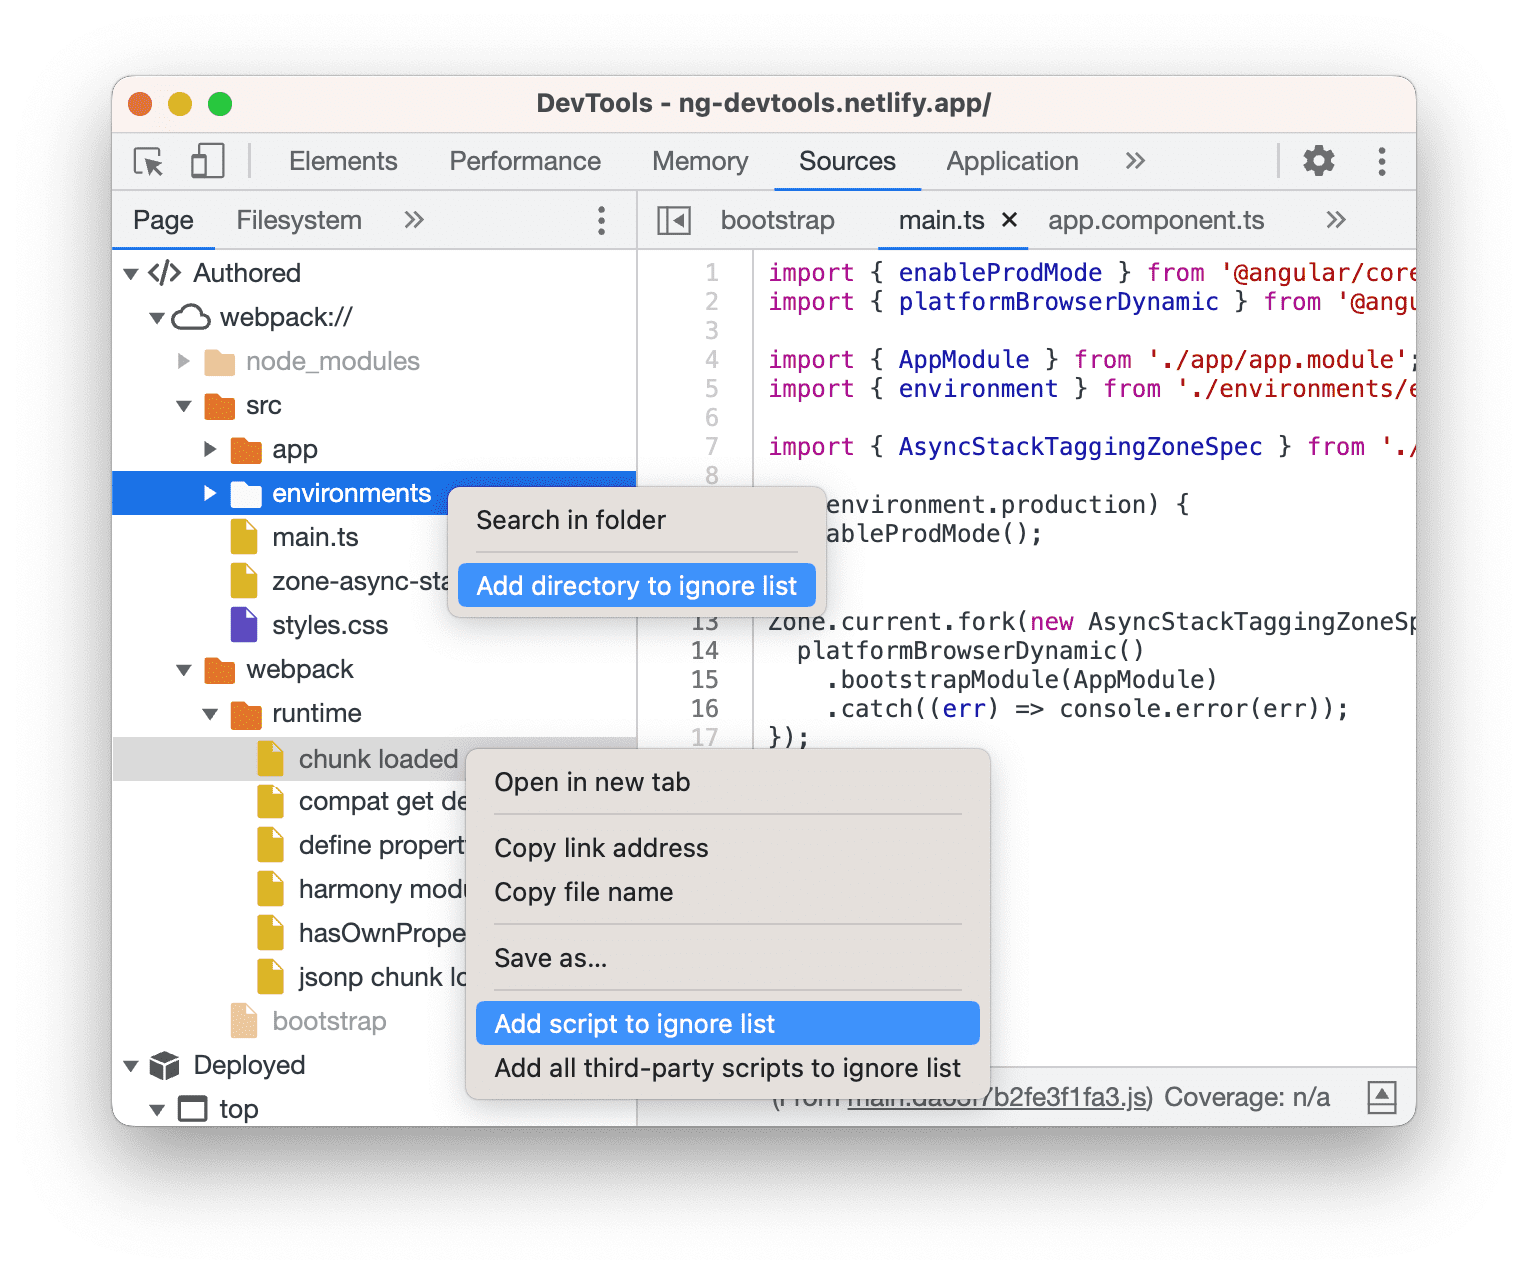Open the app.component.ts tab
This screenshot has height=1274, width=1528.
pyautogui.click(x=1156, y=220)
